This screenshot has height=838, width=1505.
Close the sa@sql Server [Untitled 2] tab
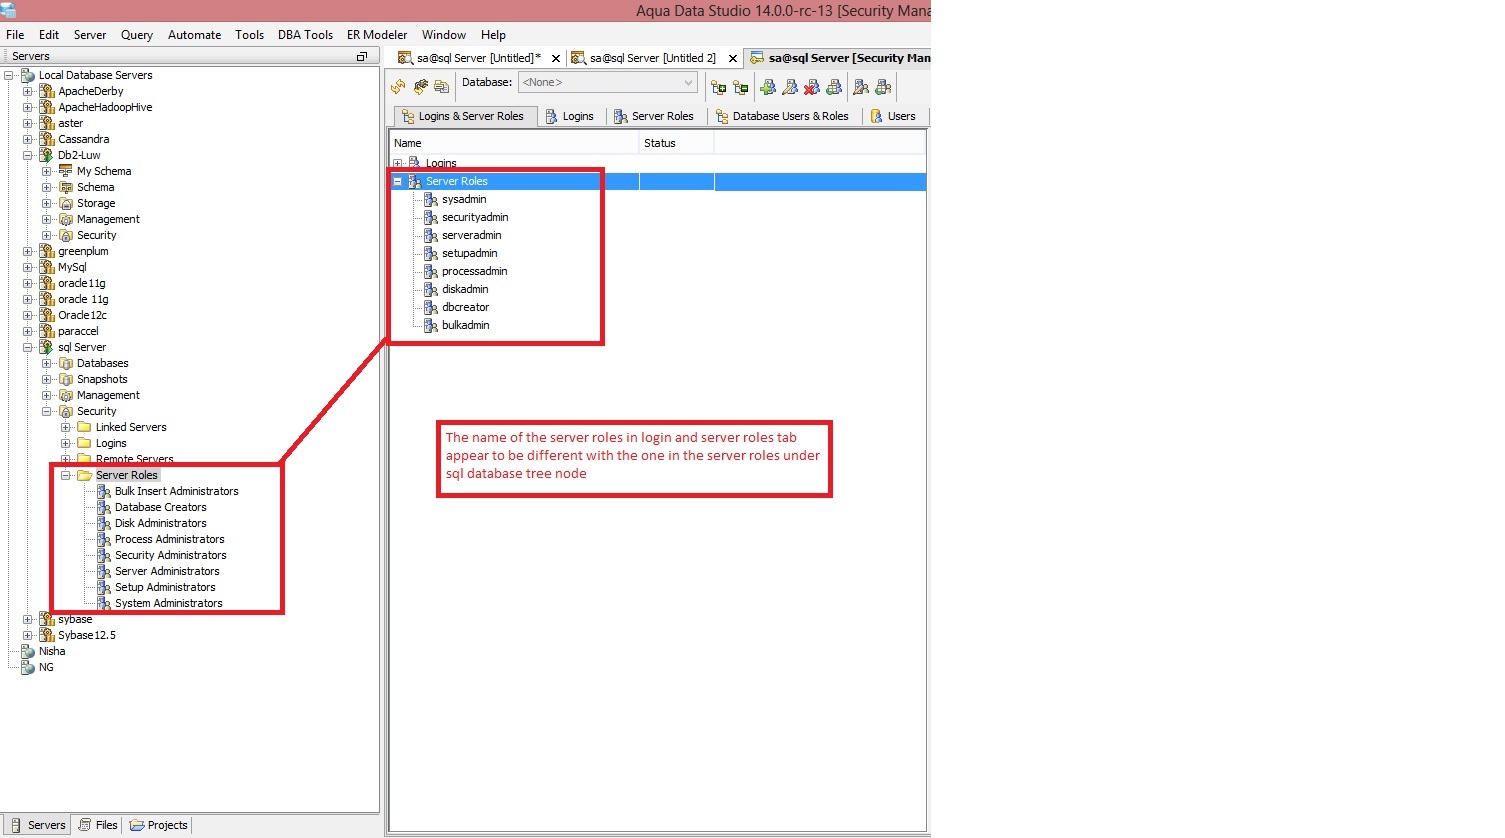tap(733, 58)
